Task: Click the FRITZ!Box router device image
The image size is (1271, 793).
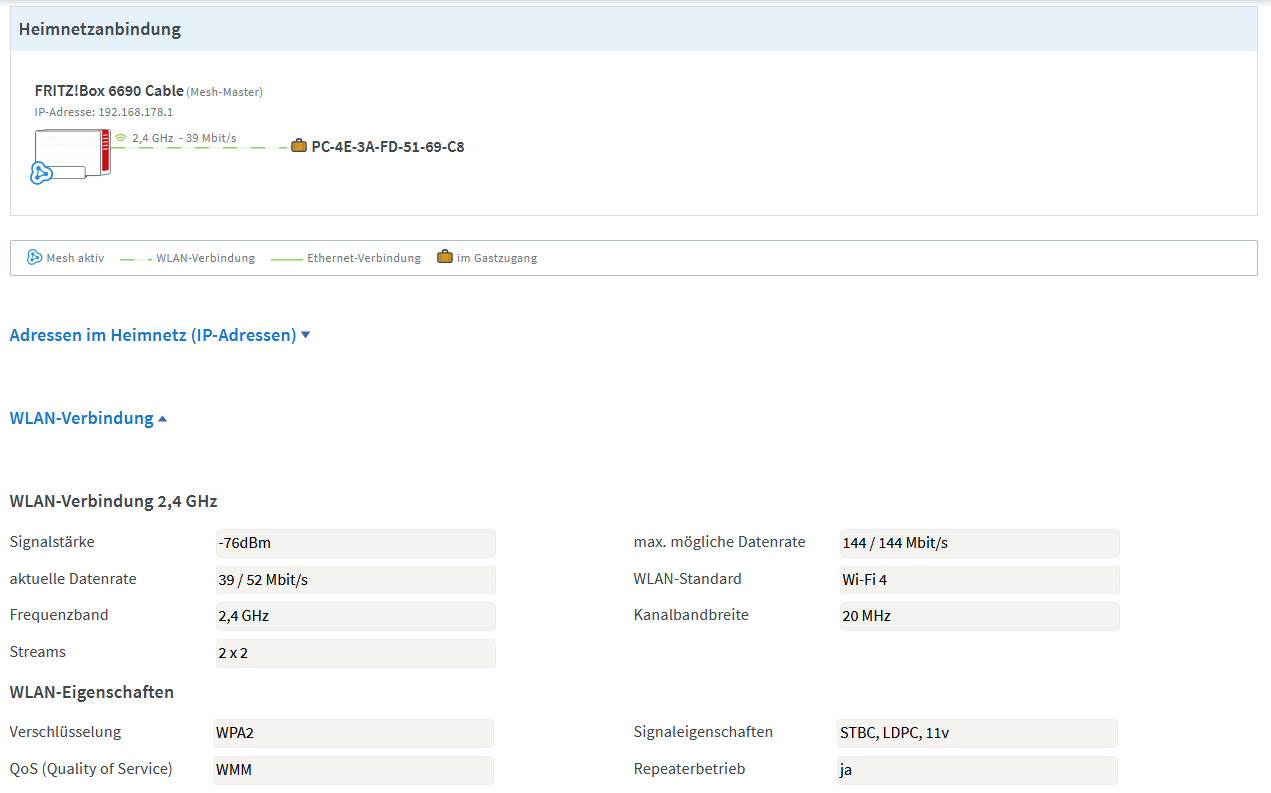Action: pyautogui.click(x=72, y=155)
